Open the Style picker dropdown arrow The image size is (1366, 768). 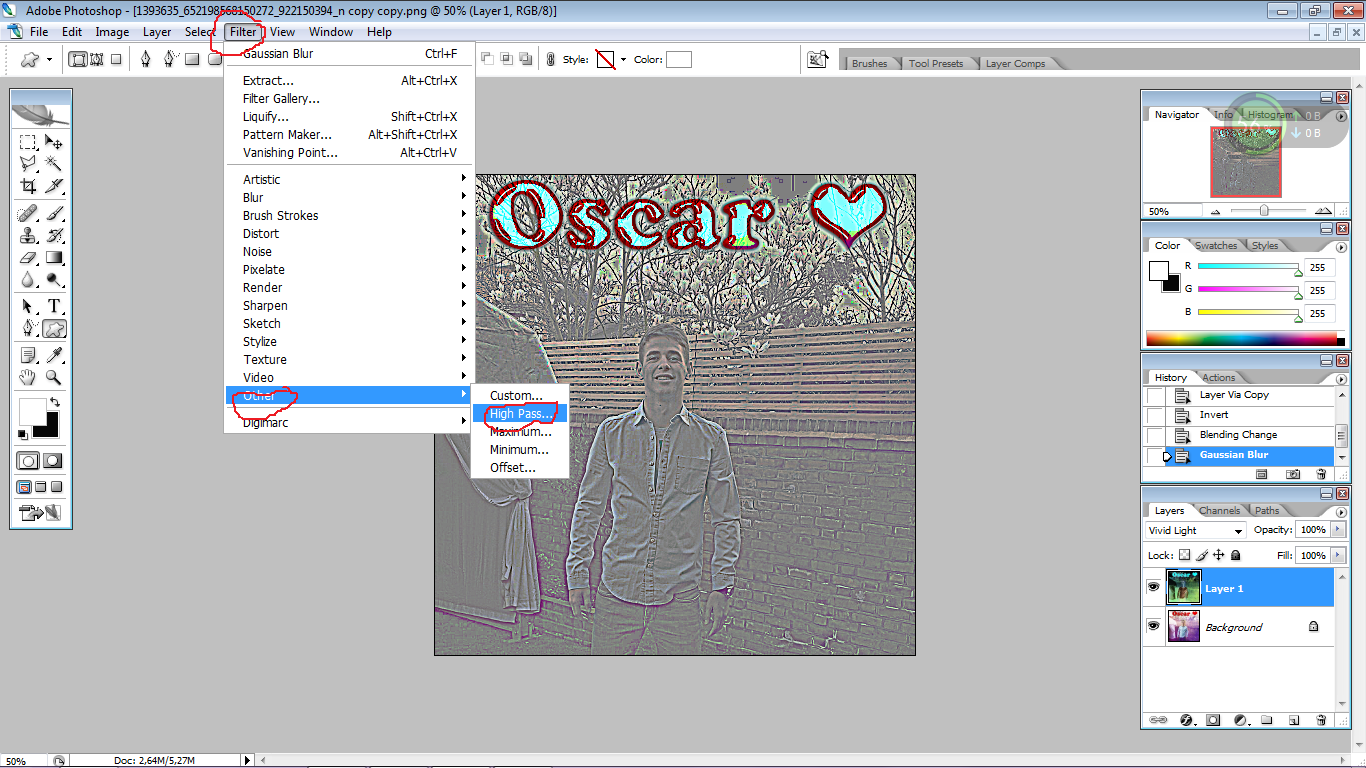click(623, 60)
